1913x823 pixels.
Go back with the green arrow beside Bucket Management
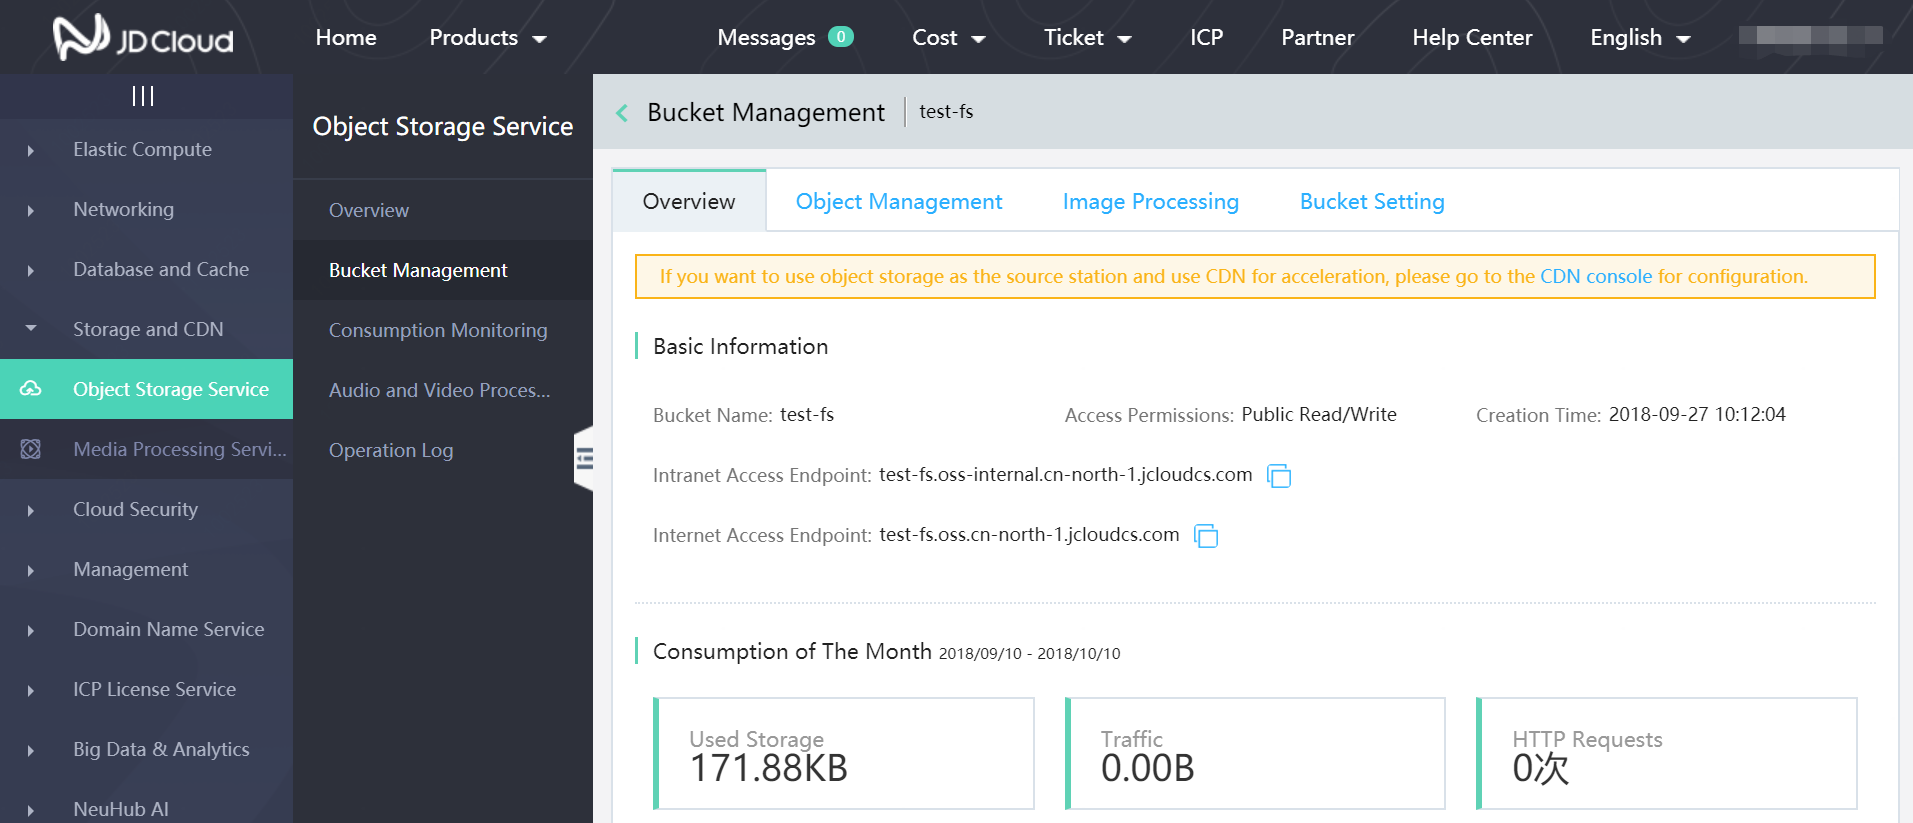622,113
